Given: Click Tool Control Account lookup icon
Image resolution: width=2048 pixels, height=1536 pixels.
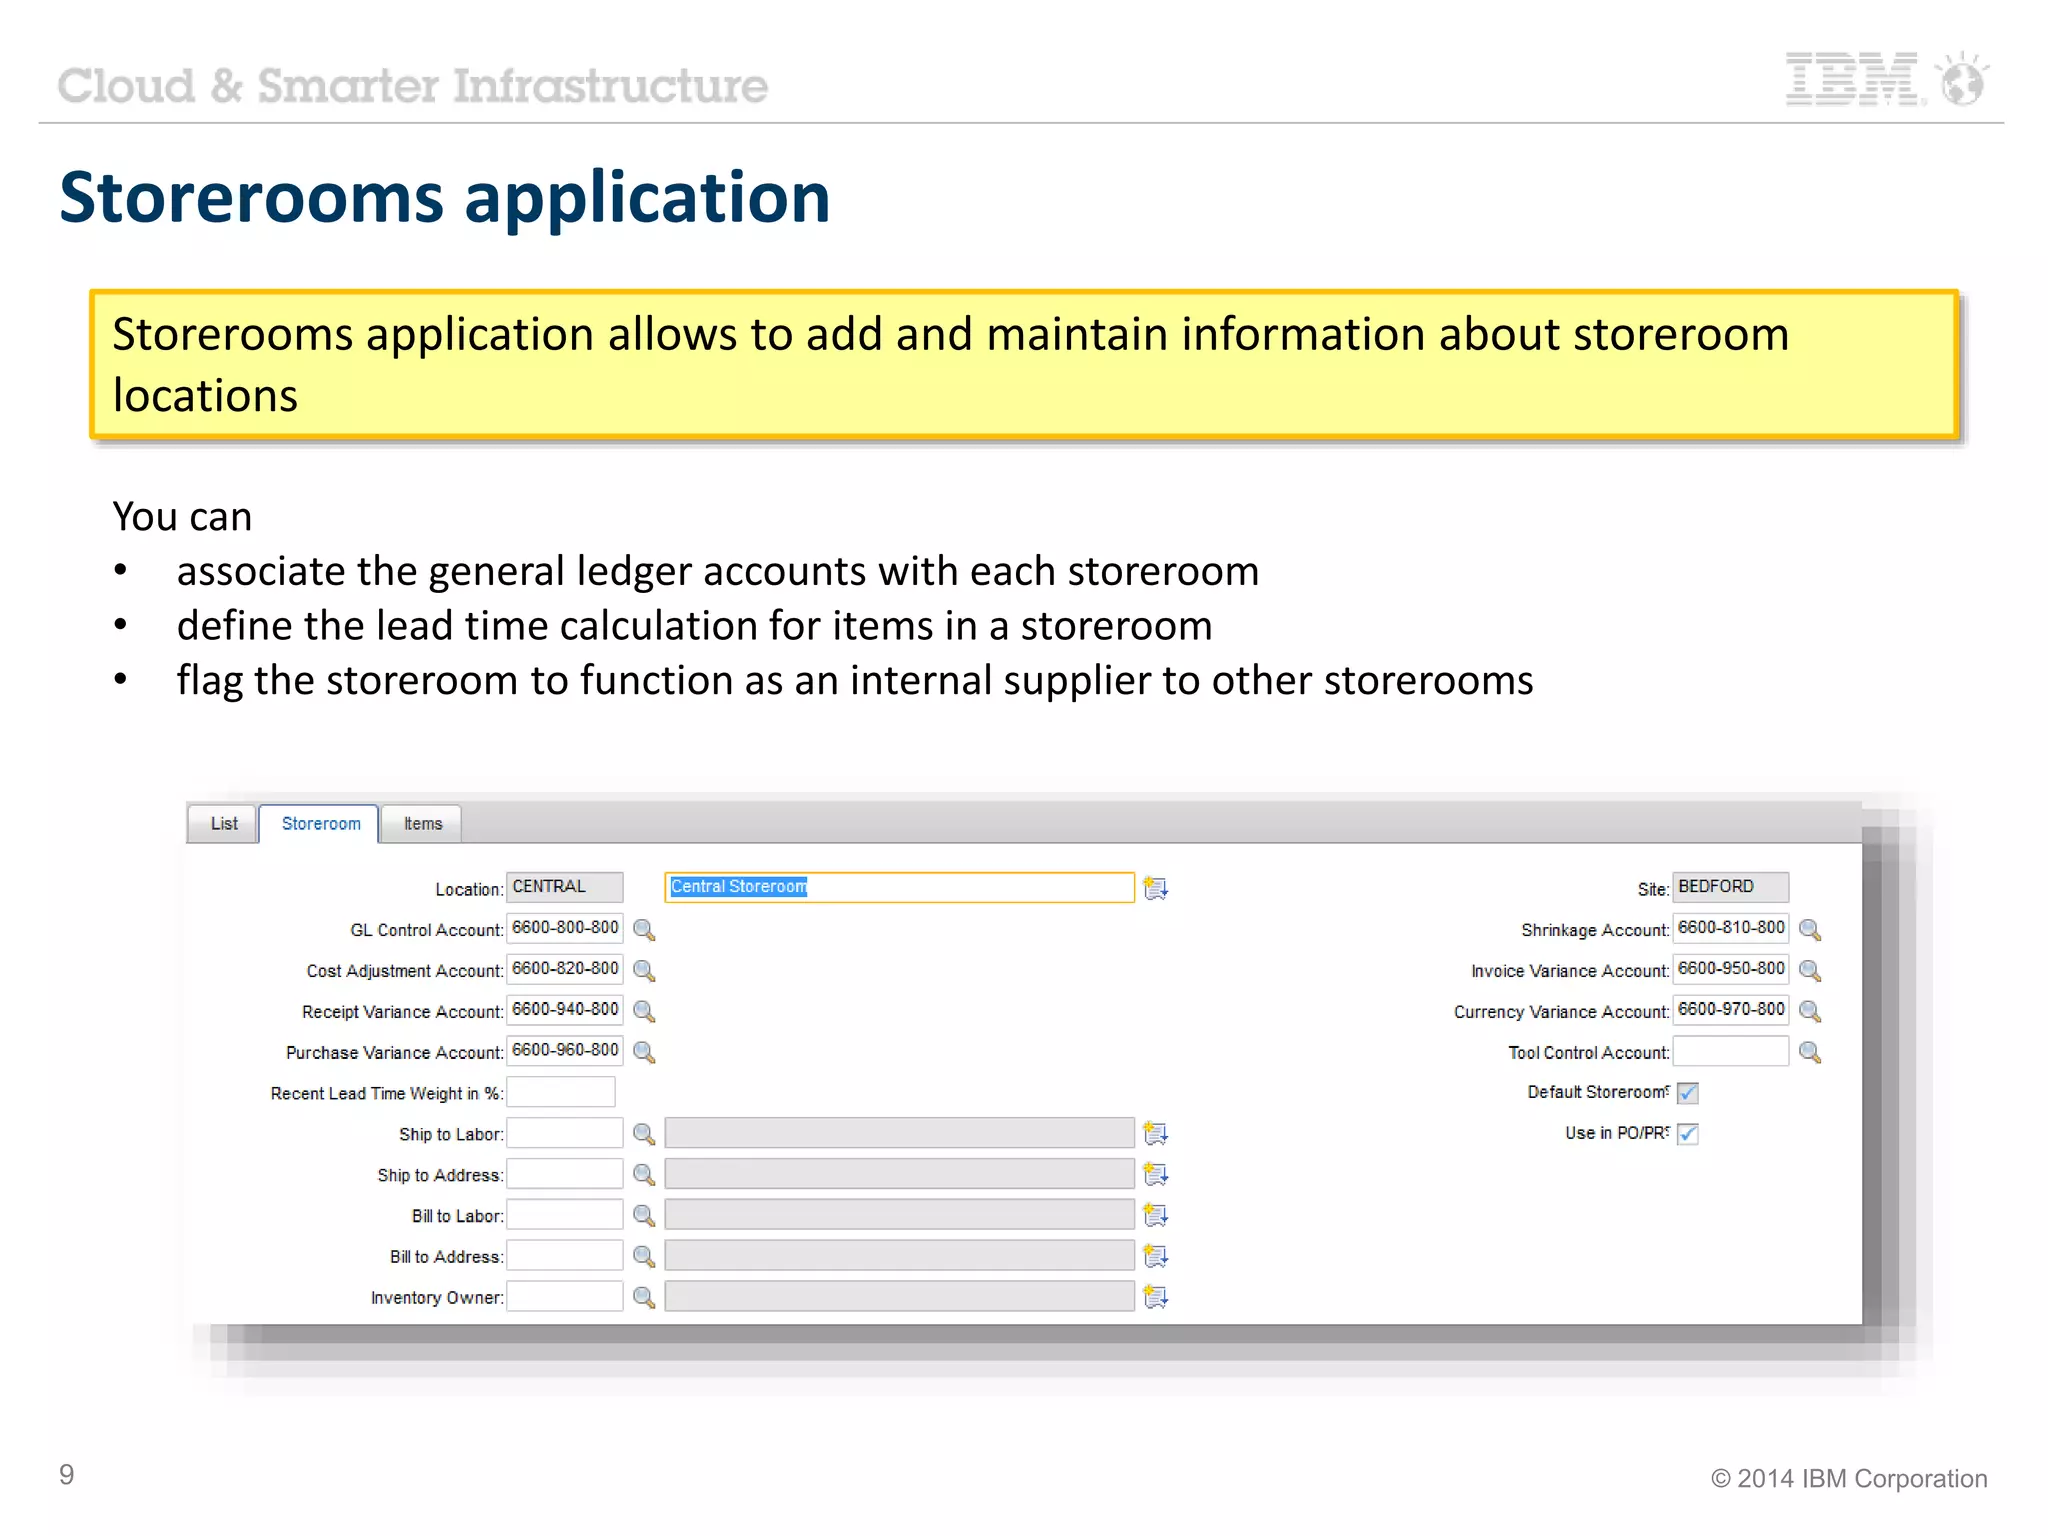Looking at the screenshot, I should (1809, 1052).
